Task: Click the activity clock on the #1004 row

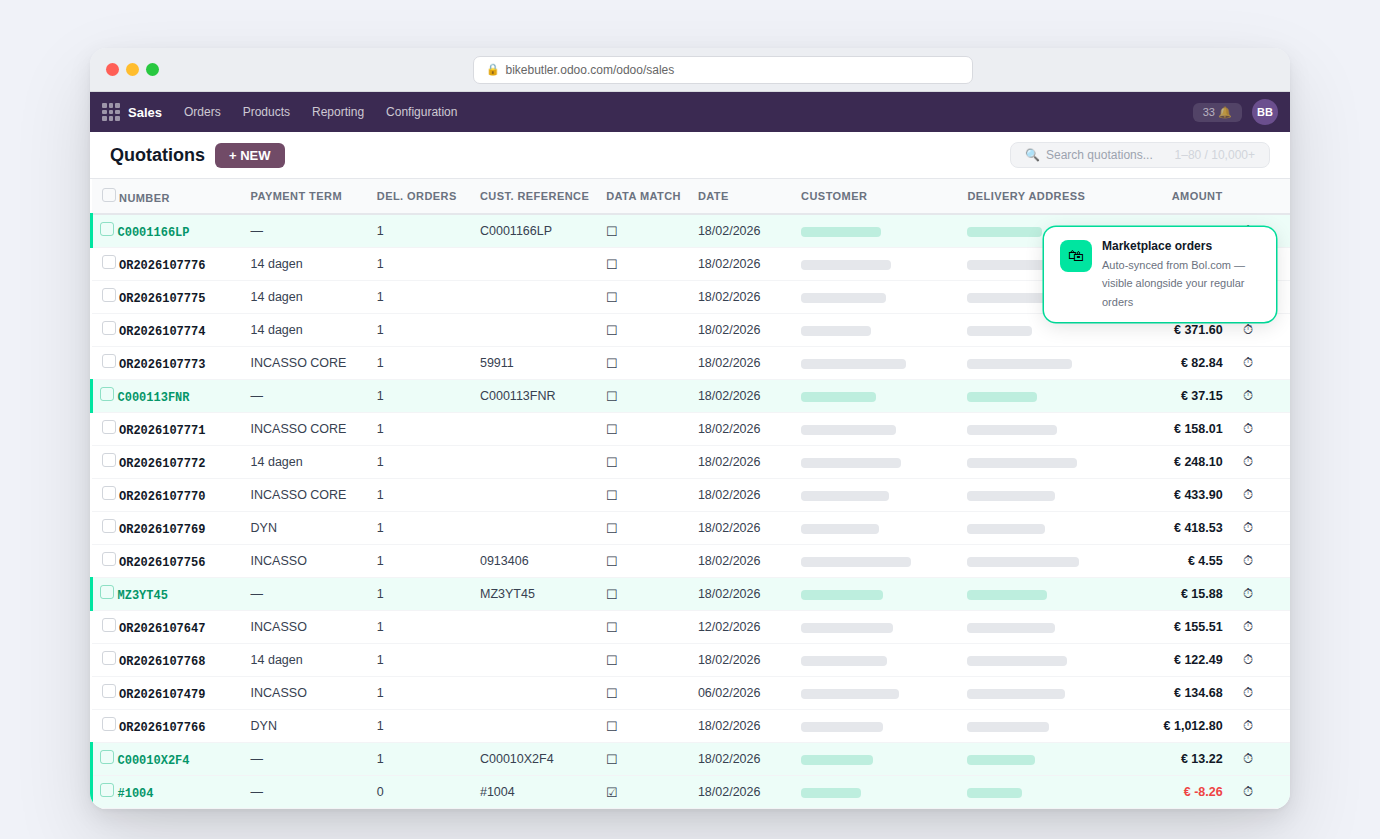Action: (1247, 791)
